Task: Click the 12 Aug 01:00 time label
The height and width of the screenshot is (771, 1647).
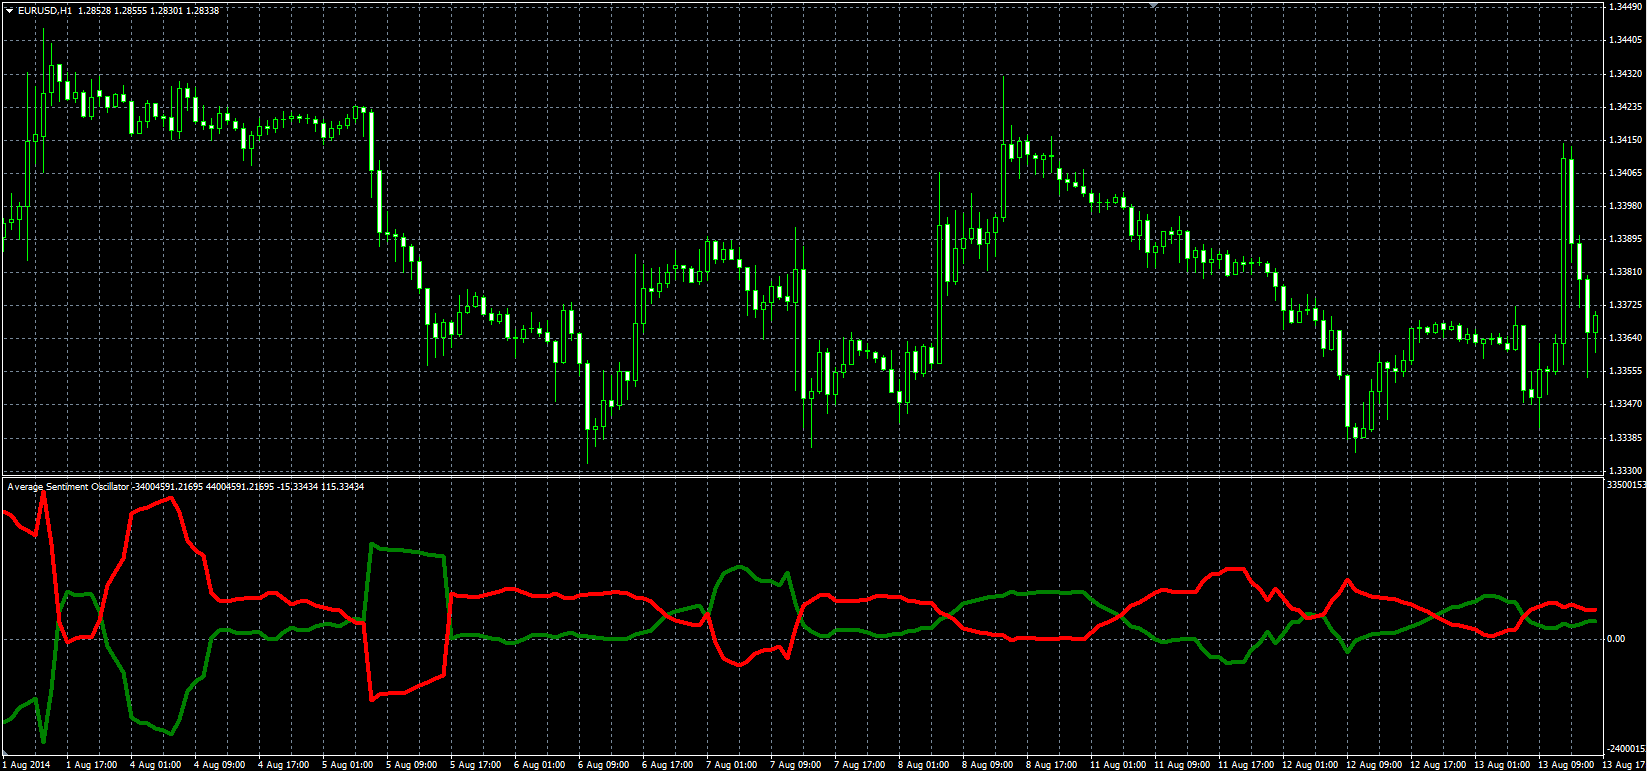Action: click(1310, 765)
